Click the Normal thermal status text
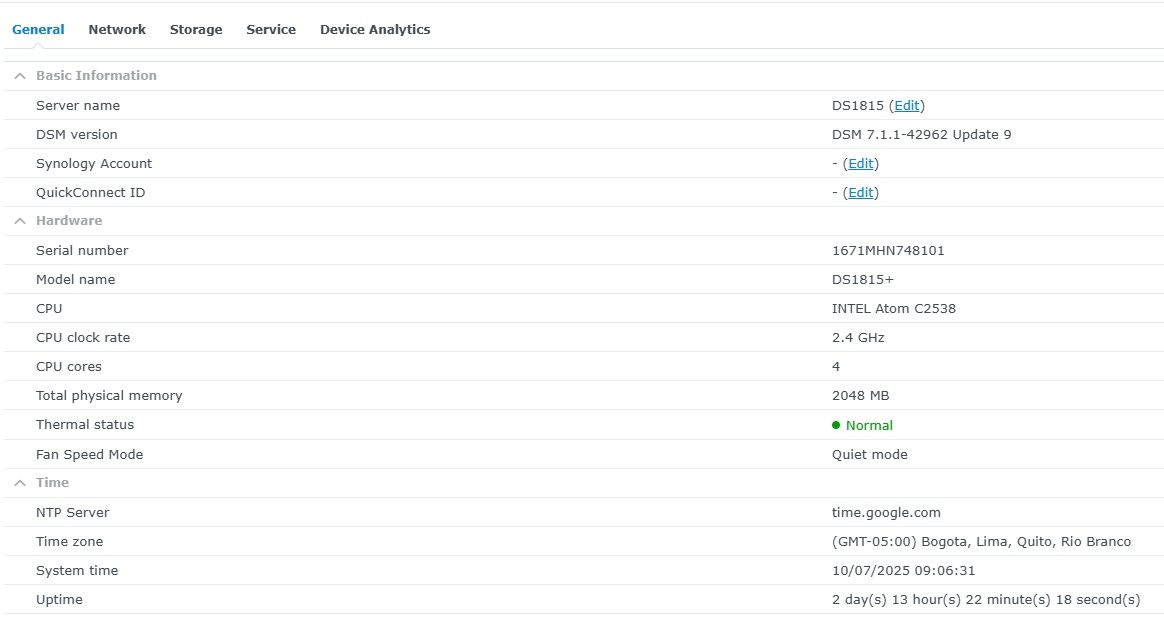The height and width of the screenshot is (636, 1164). point(869,426)
